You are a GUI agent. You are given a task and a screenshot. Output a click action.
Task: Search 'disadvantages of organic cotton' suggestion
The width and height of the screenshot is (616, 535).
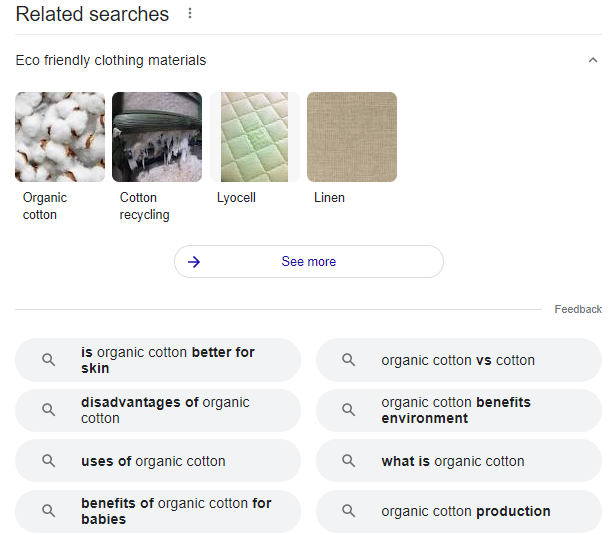tap(158, 410)
